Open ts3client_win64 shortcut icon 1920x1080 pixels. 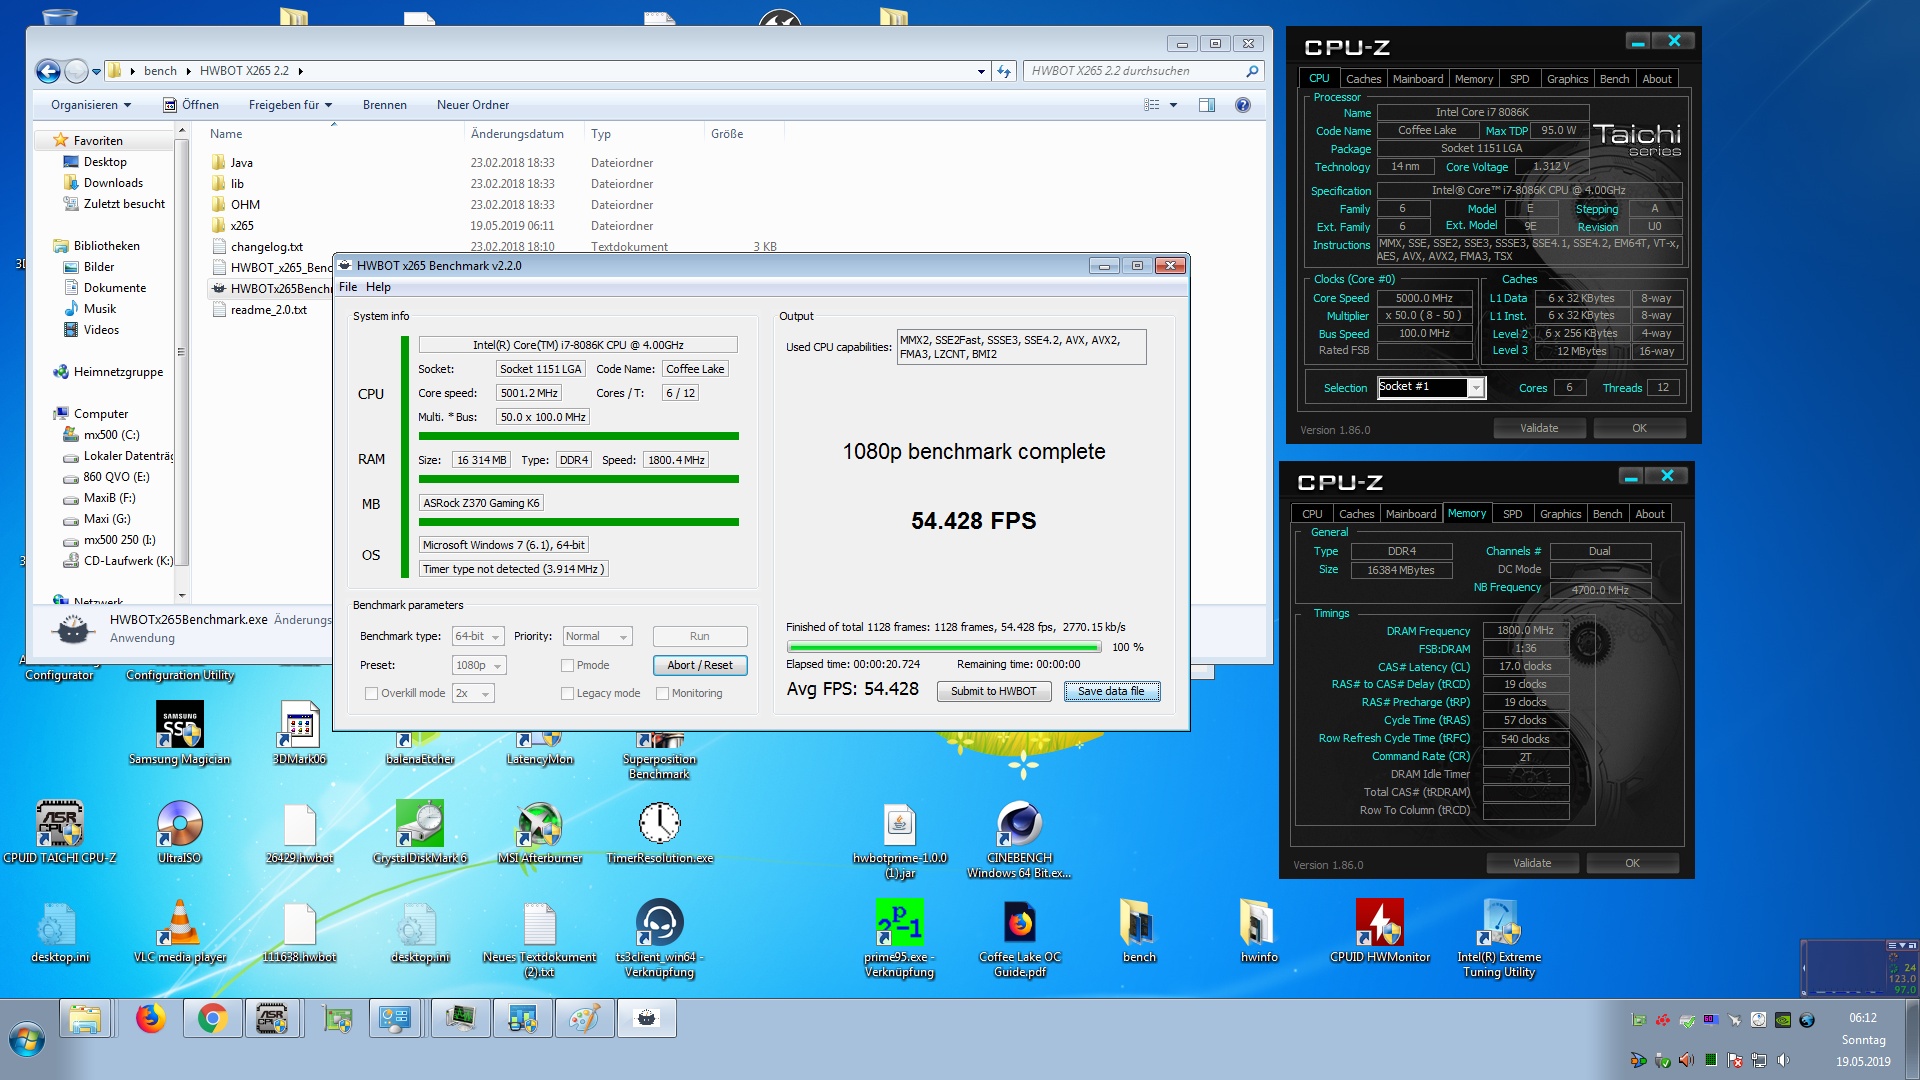click(660, 938)
